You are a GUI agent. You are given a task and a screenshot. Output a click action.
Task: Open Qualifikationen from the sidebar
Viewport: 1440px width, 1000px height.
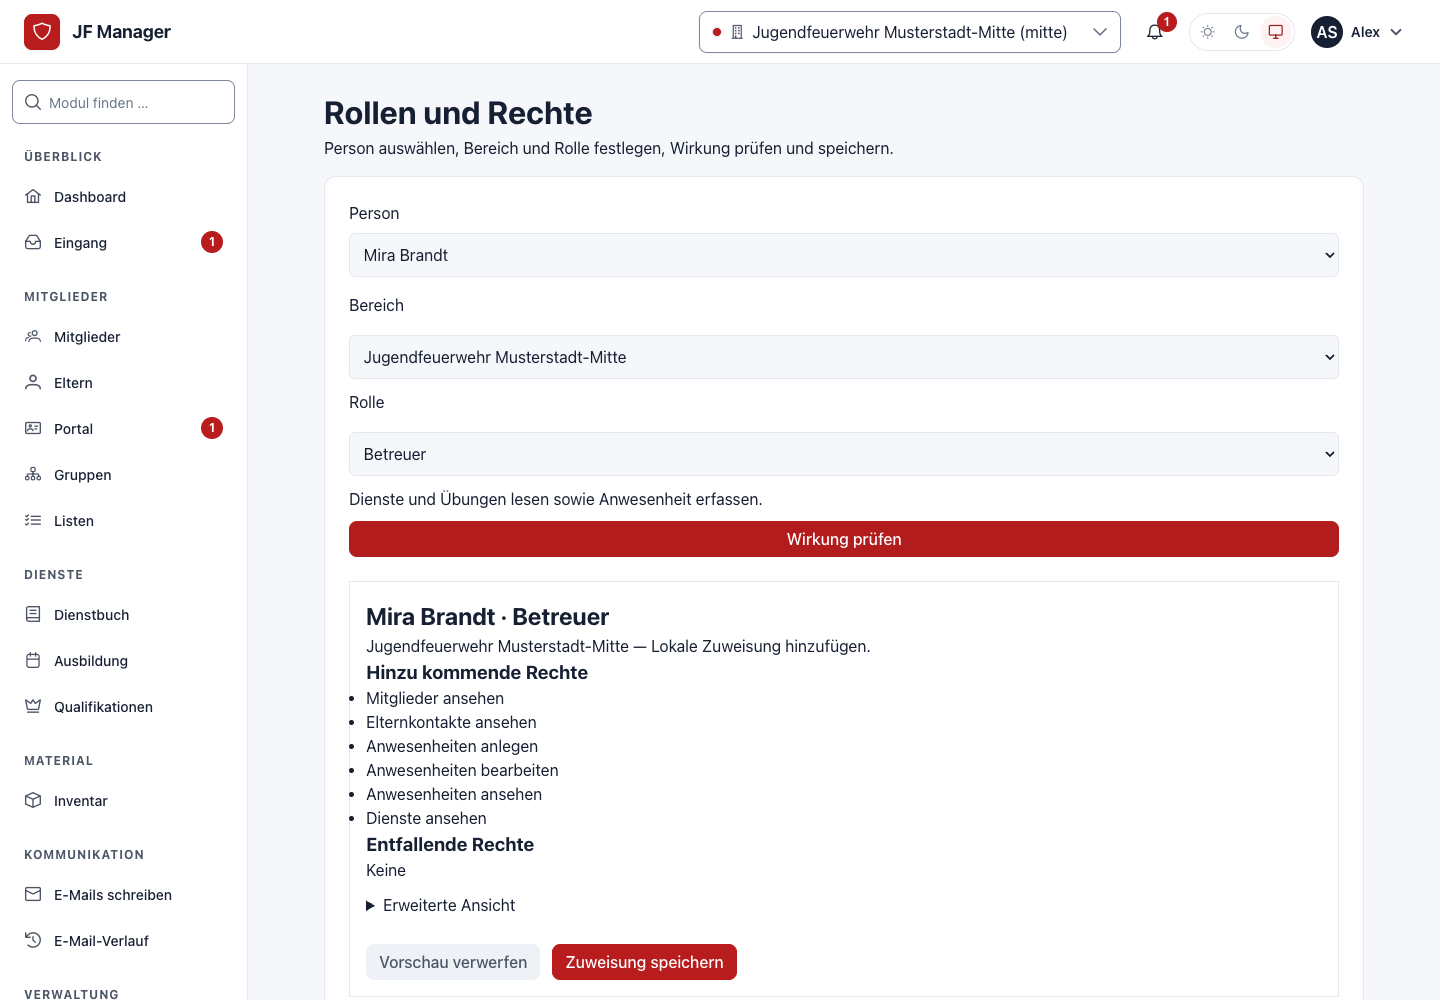124,707
